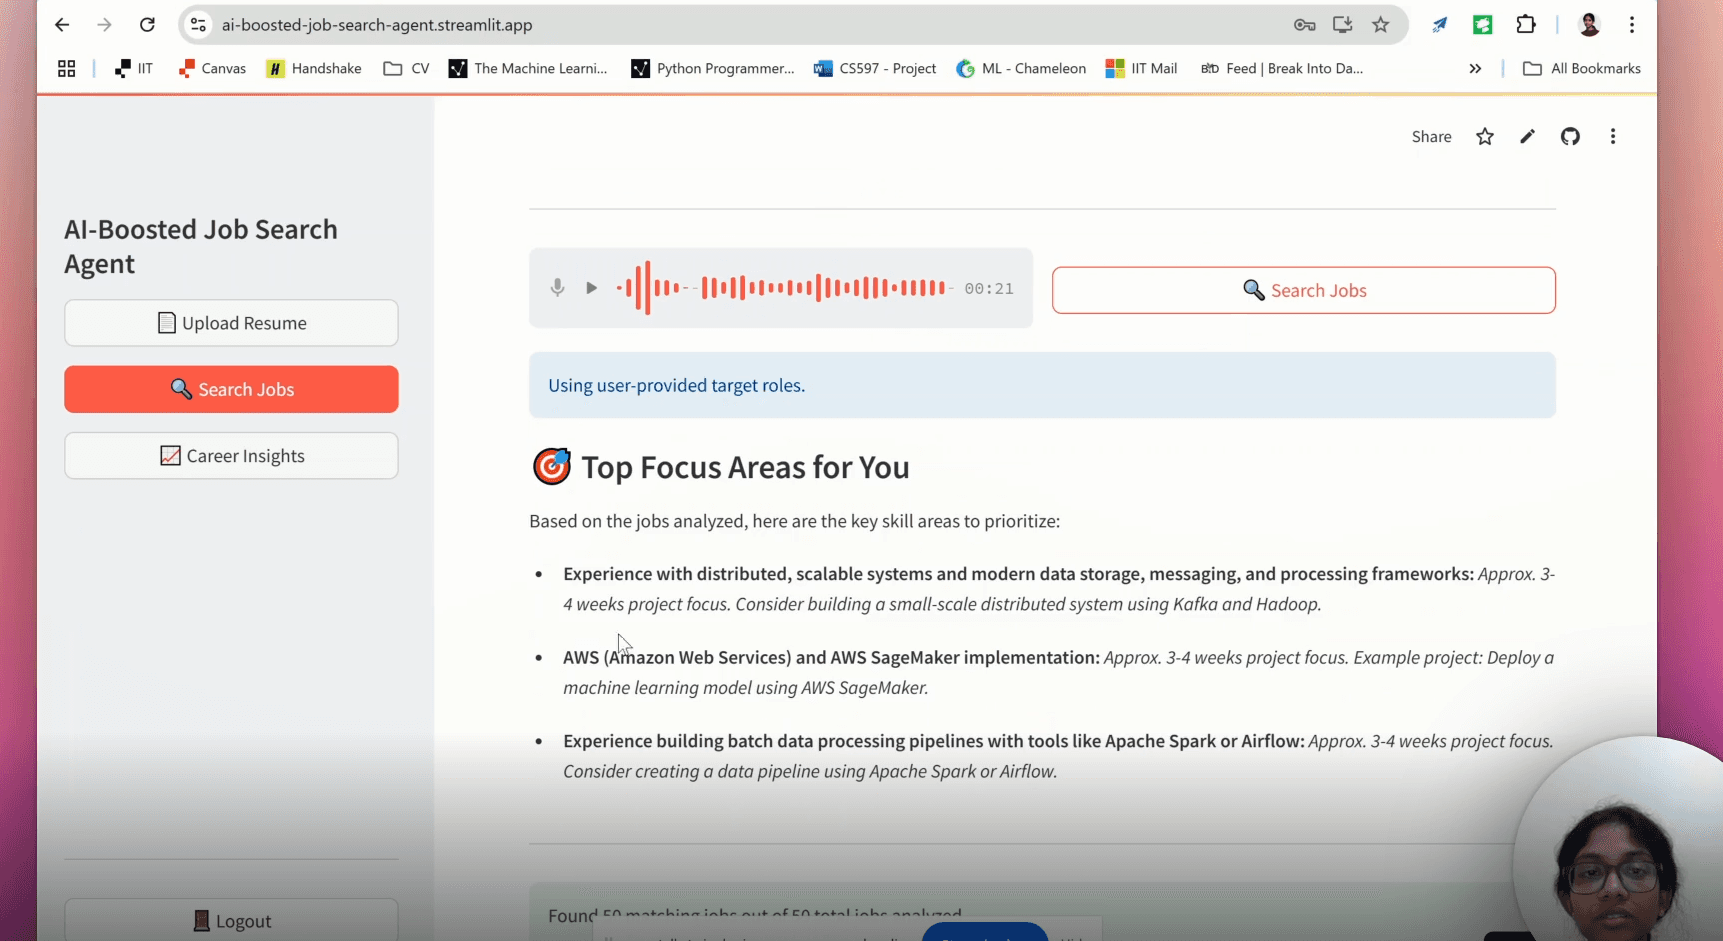Open the Extensions puzzle menu
Viewport: 1723px width, 941px height.
pyautogui.click(x=1526, y=25)
